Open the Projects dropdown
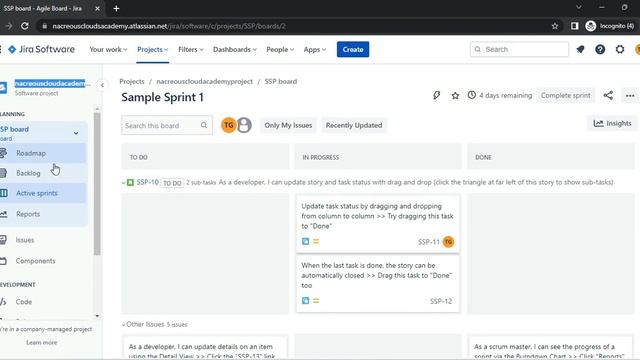640x360 pixels. (x=153, y=49)
